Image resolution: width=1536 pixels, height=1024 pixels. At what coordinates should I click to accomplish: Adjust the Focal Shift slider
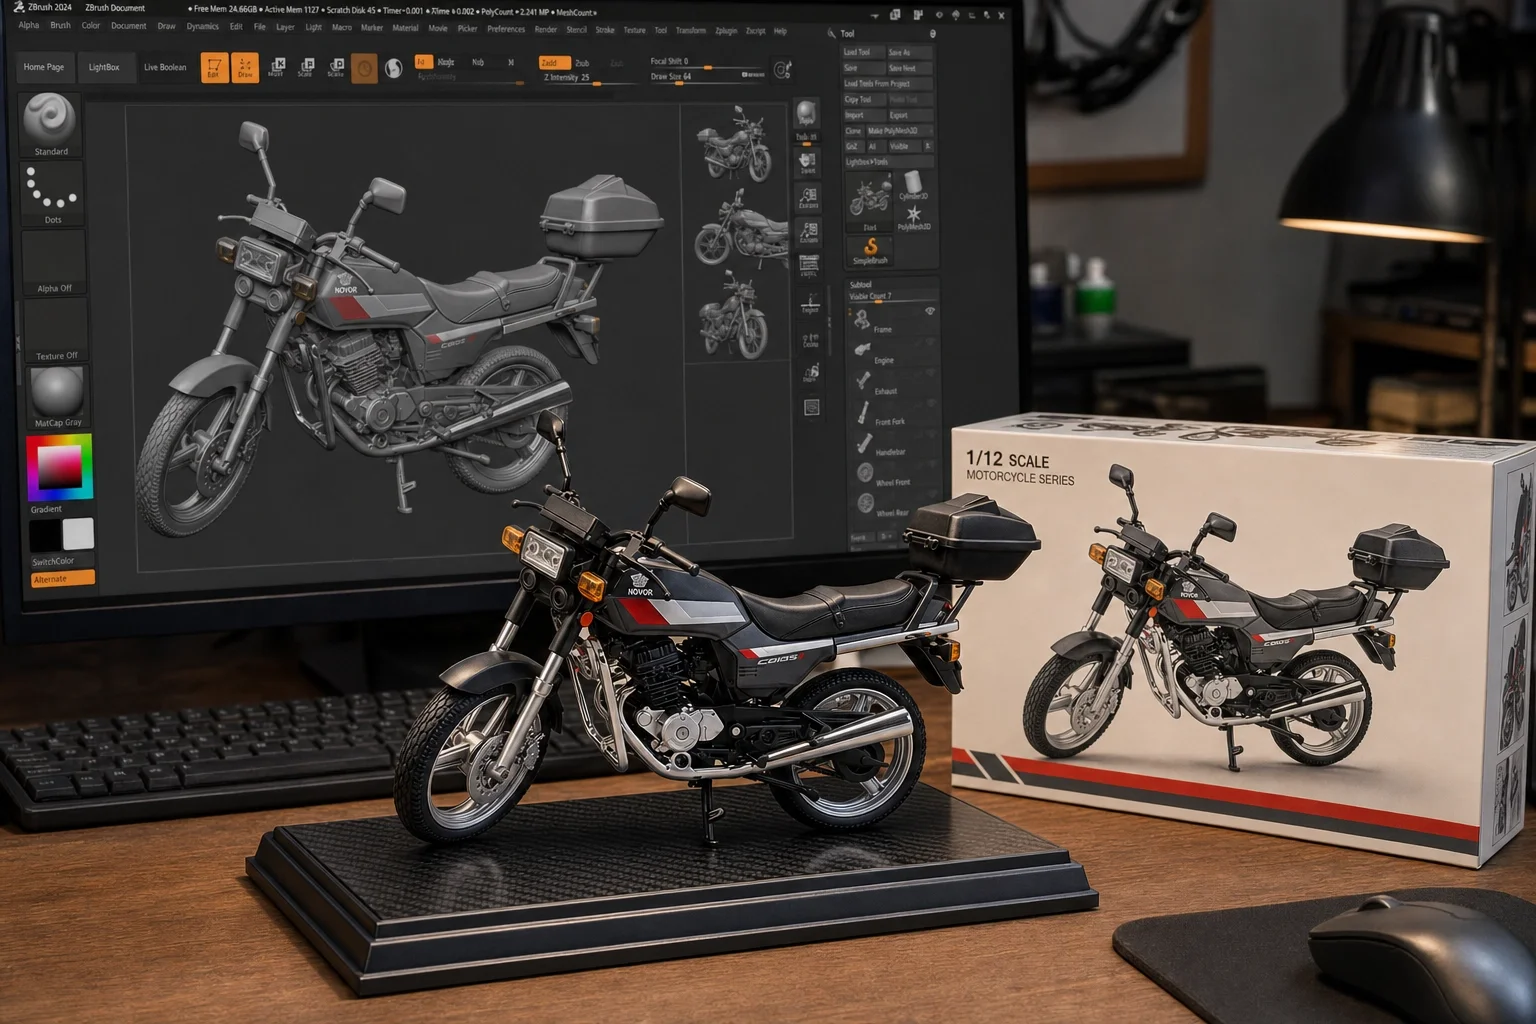point(706,62)
